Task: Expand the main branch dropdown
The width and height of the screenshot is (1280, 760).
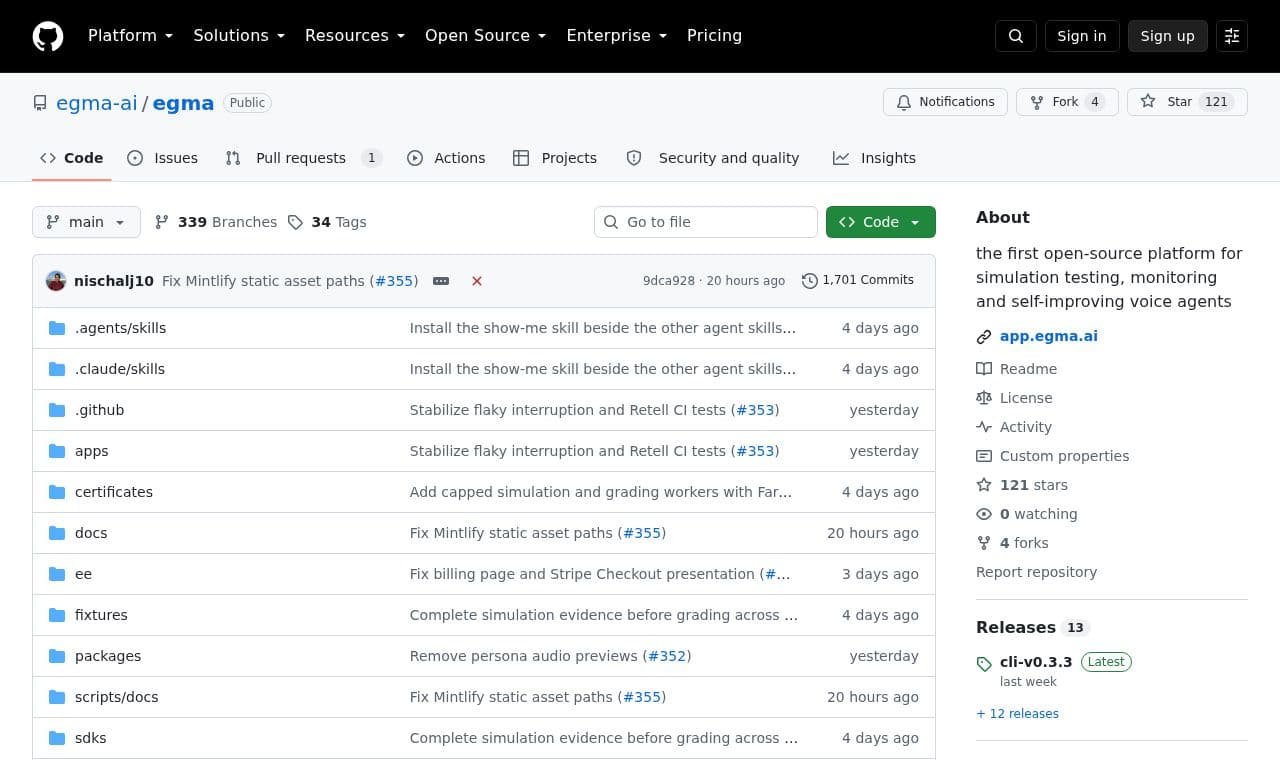Action: pyautogui.click(x=86, y=222)
